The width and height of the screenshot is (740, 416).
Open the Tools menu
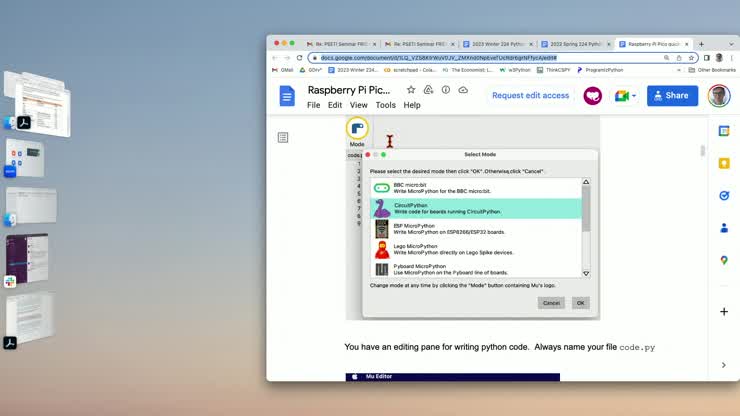pyautogui.click(x=385, y=105)
